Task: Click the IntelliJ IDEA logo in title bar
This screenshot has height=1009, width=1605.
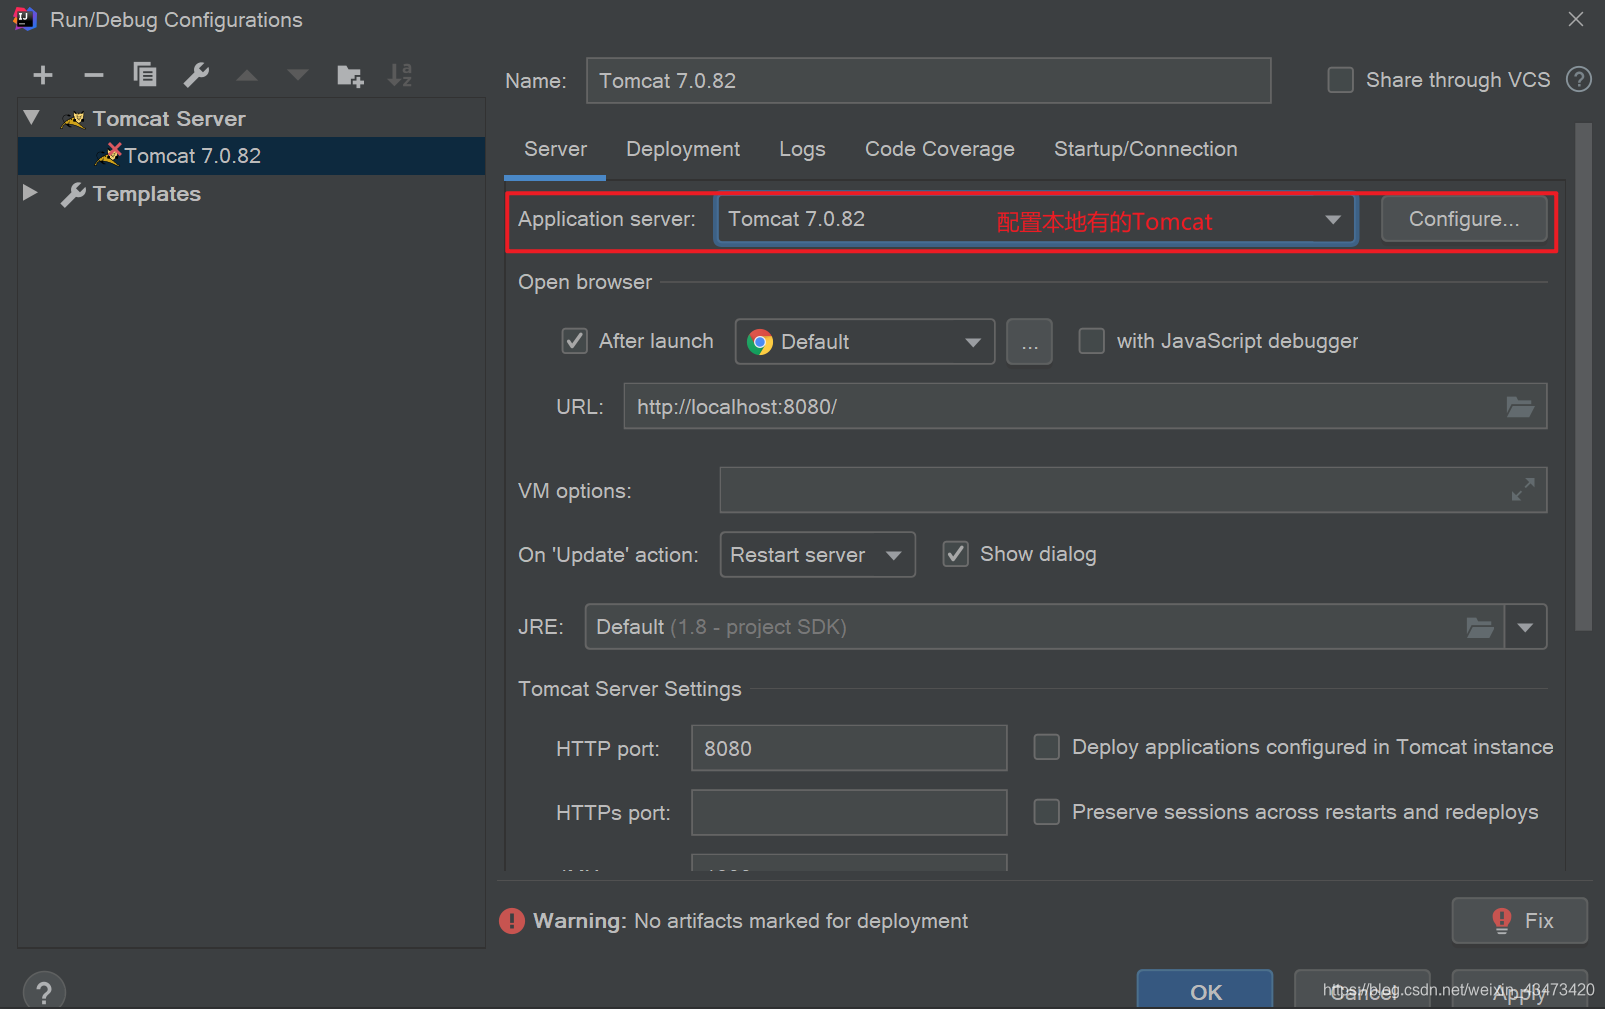Action: click(25, 19)
